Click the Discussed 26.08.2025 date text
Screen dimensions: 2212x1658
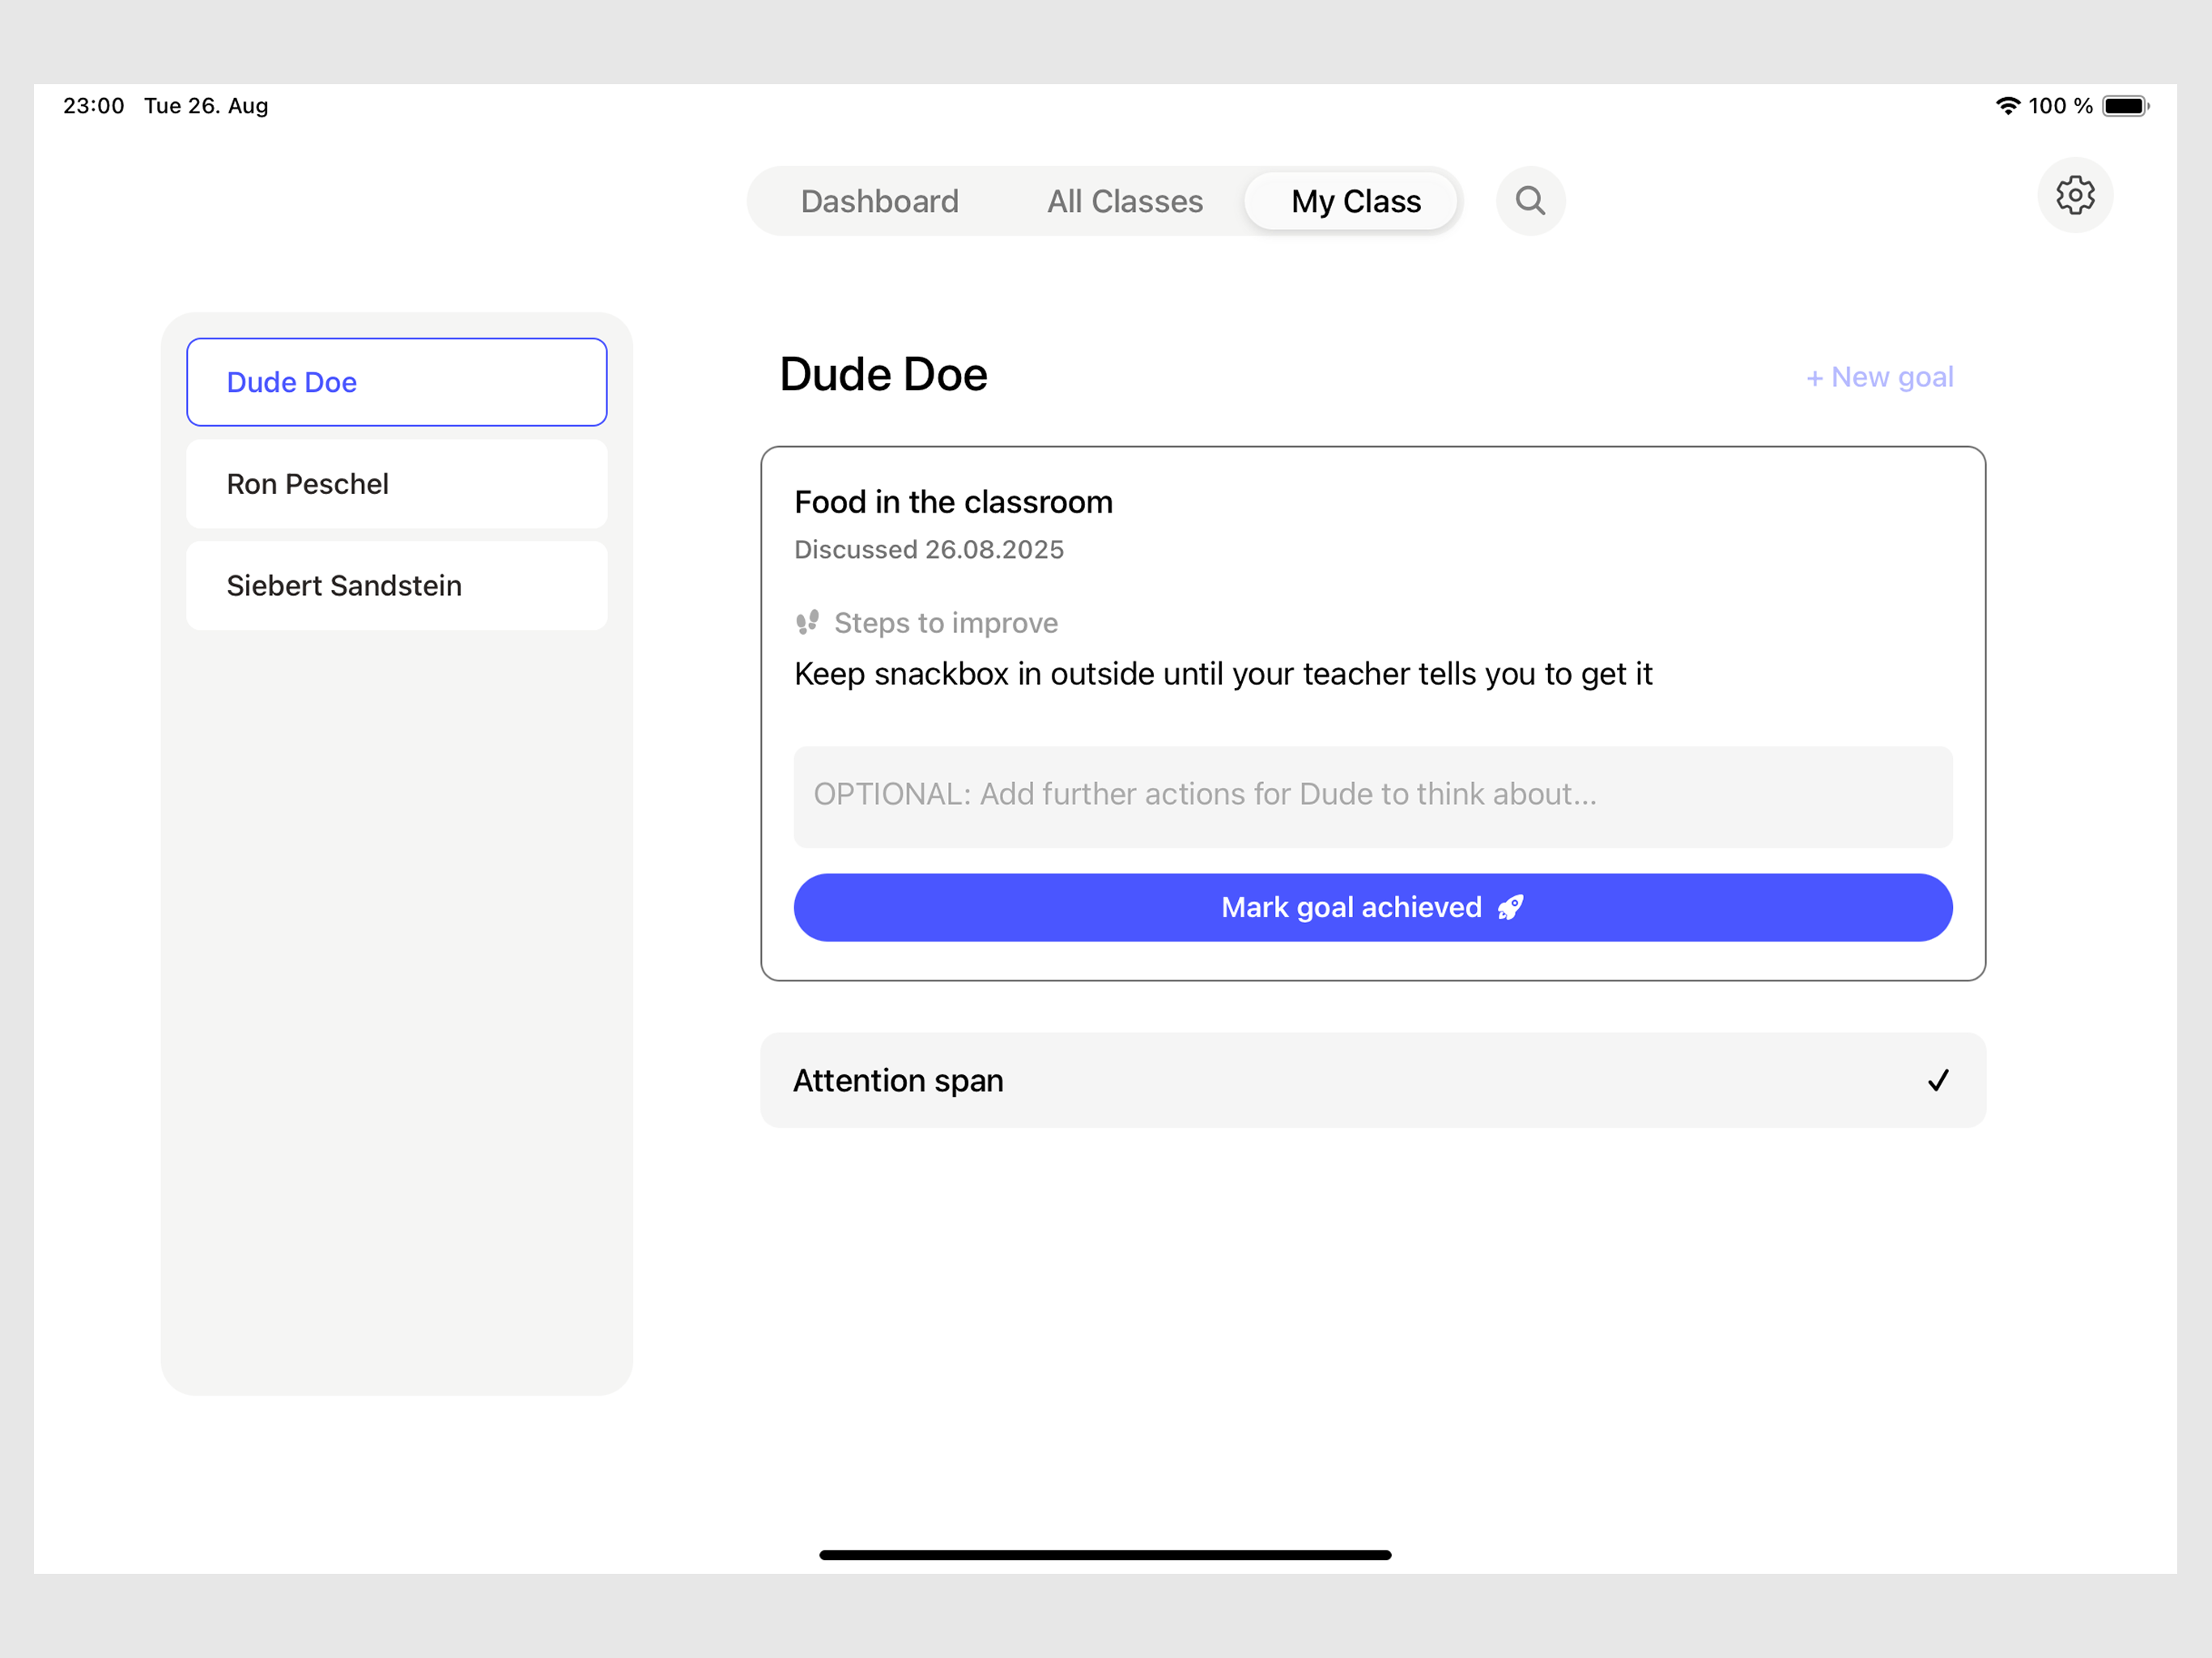[x=928, y=550]
